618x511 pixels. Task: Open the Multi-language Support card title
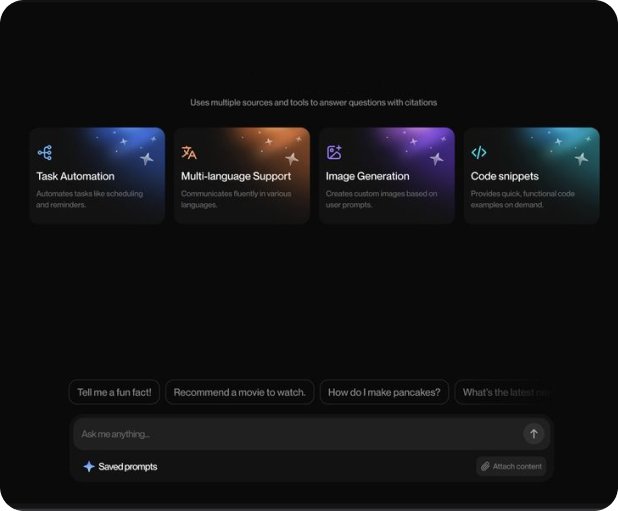pyautogui.click(x=236, y=176)
